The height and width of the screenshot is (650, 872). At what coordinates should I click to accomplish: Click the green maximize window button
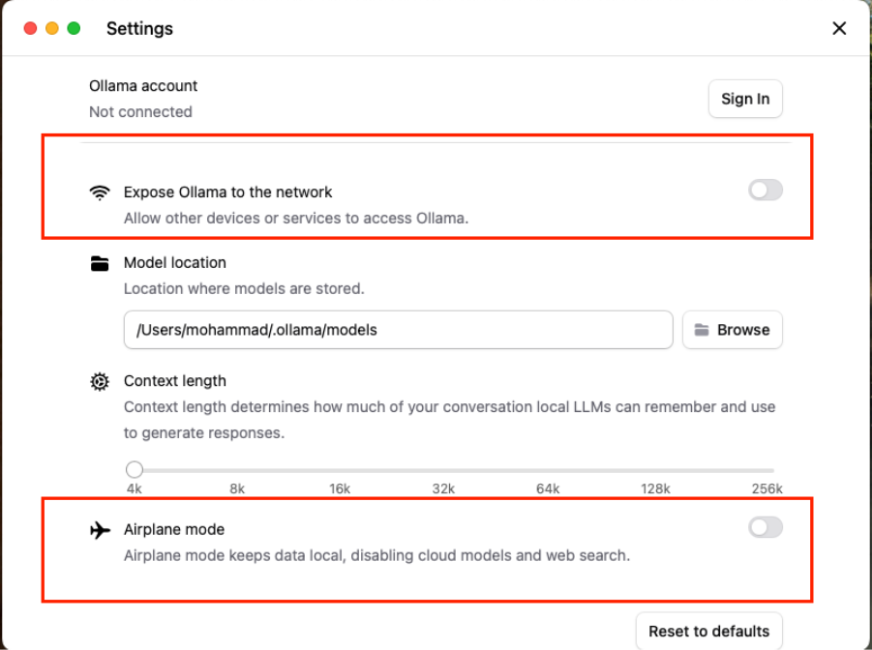point(74,28)
